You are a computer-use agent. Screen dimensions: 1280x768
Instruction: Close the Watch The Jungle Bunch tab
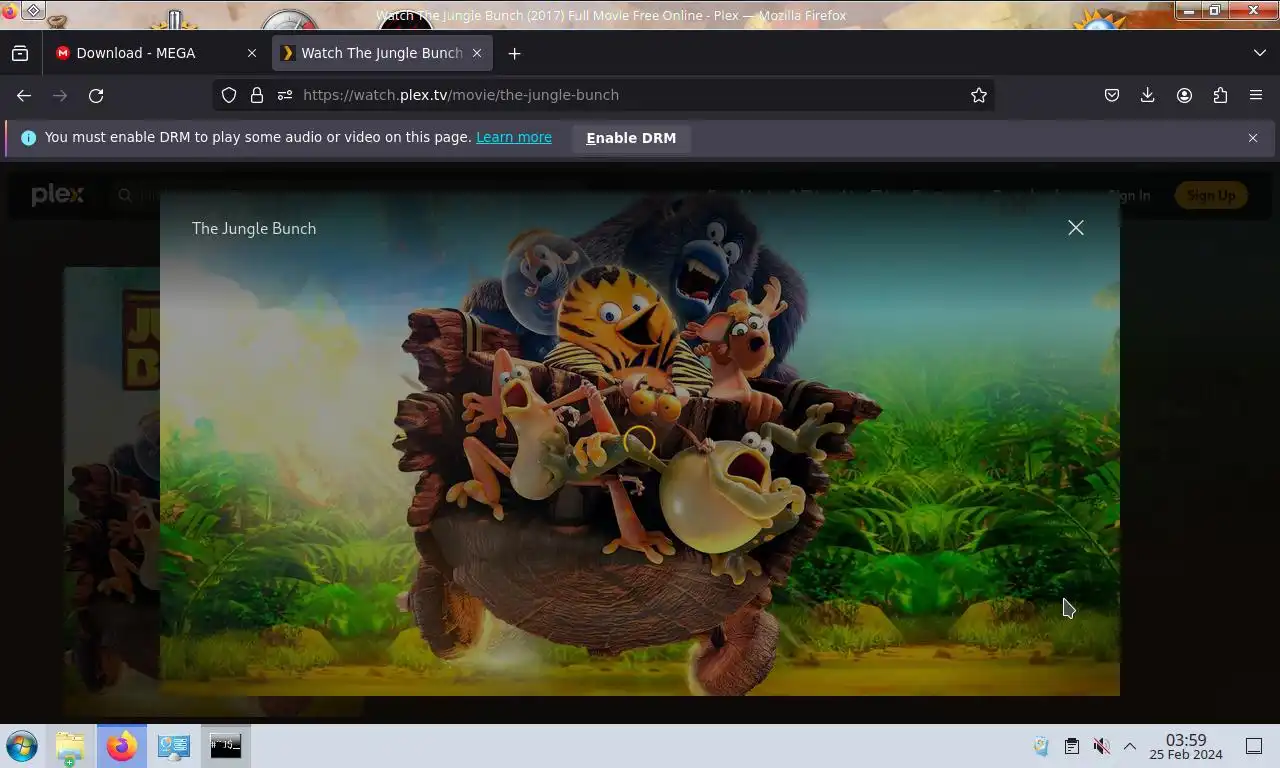(477, 53)
